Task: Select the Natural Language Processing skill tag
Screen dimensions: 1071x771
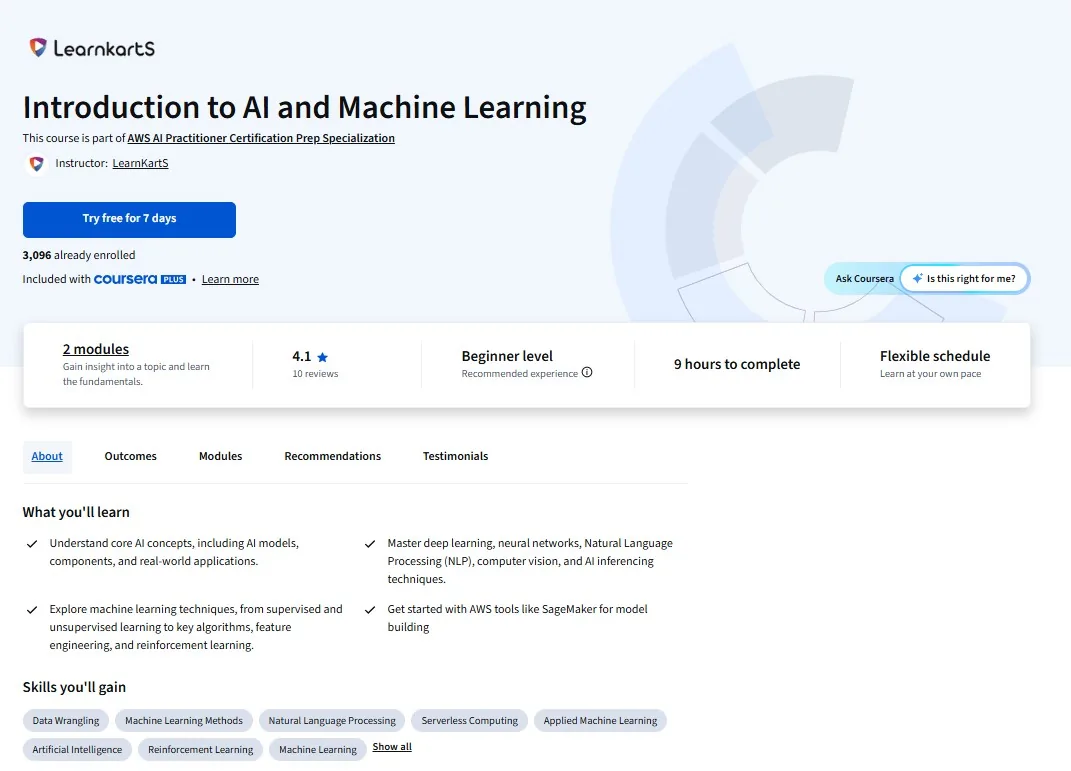Action: click(332, 720)
